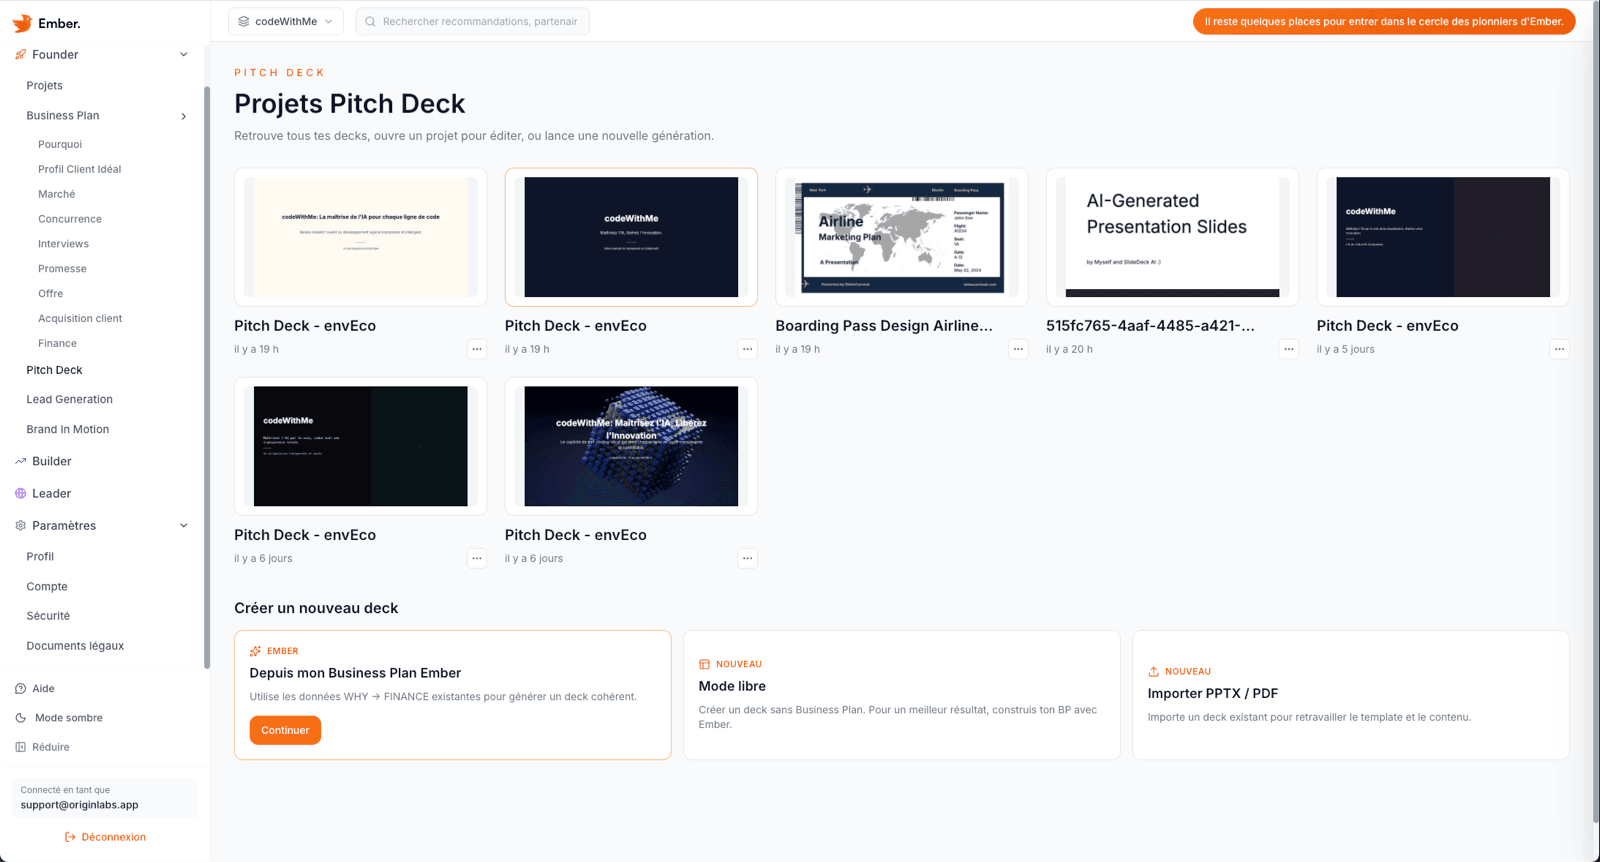The width and height of the screenshot is (1600, 862).
Task: Open options menu for 515fc765-4aaf deck
Action: click(x=1289, y=349)
